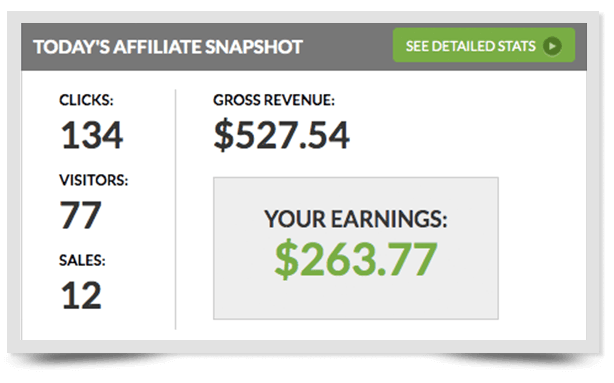Click the Sales label

point(82,260)
